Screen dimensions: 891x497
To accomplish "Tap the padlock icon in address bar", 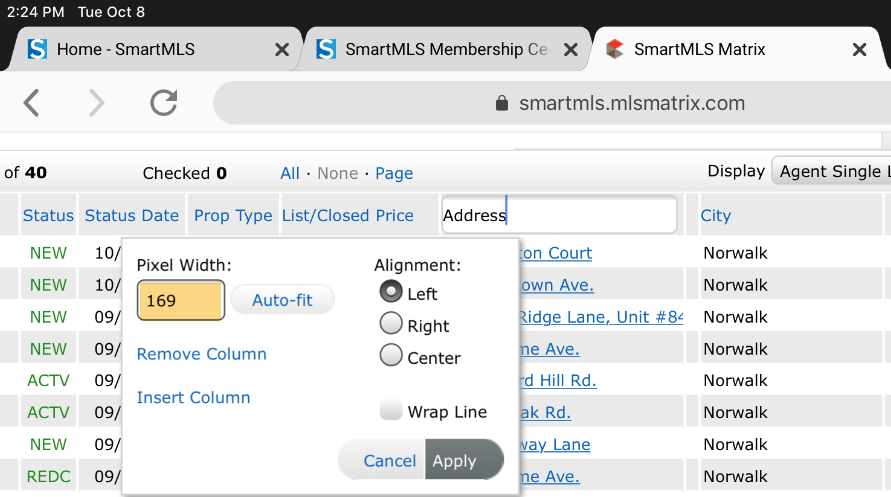I will click(x=502, y=104).
